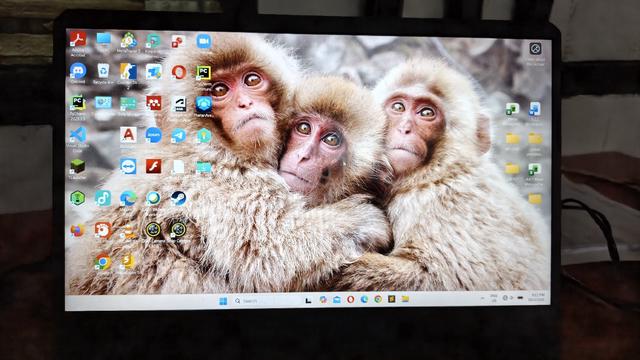
Task: Open the Windows Start button
Action: (x=223, y=301)
